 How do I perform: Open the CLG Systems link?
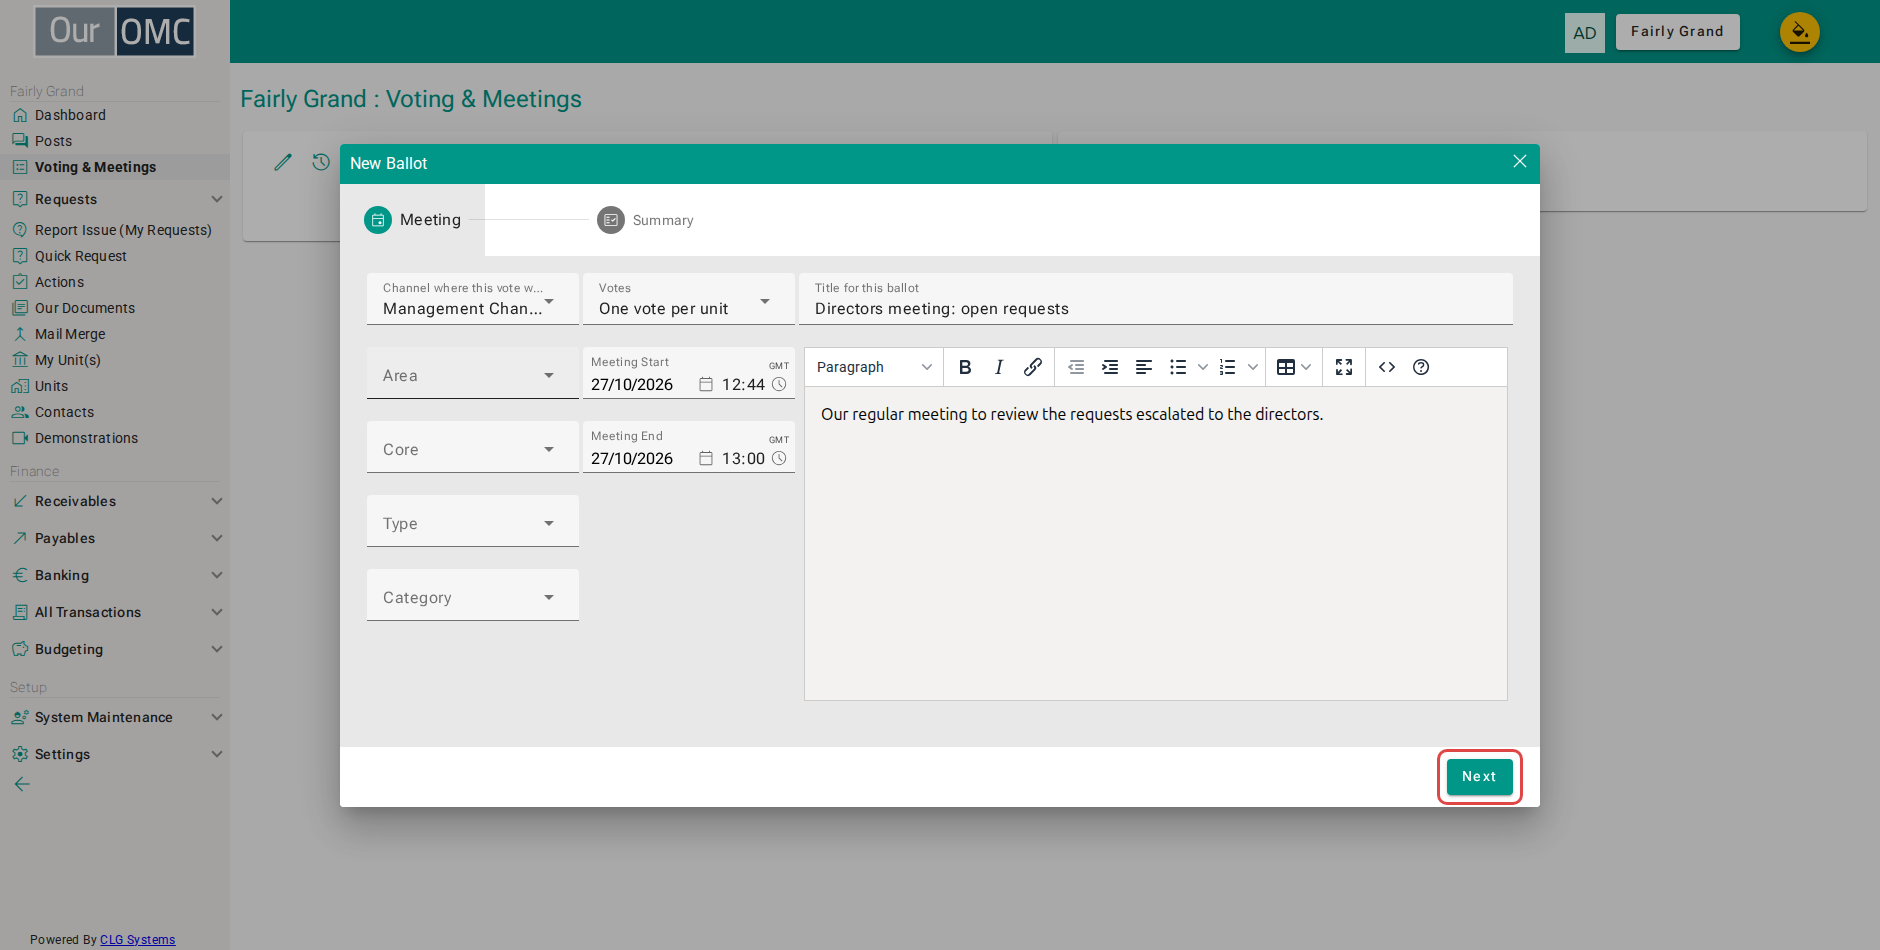point(138,940)
